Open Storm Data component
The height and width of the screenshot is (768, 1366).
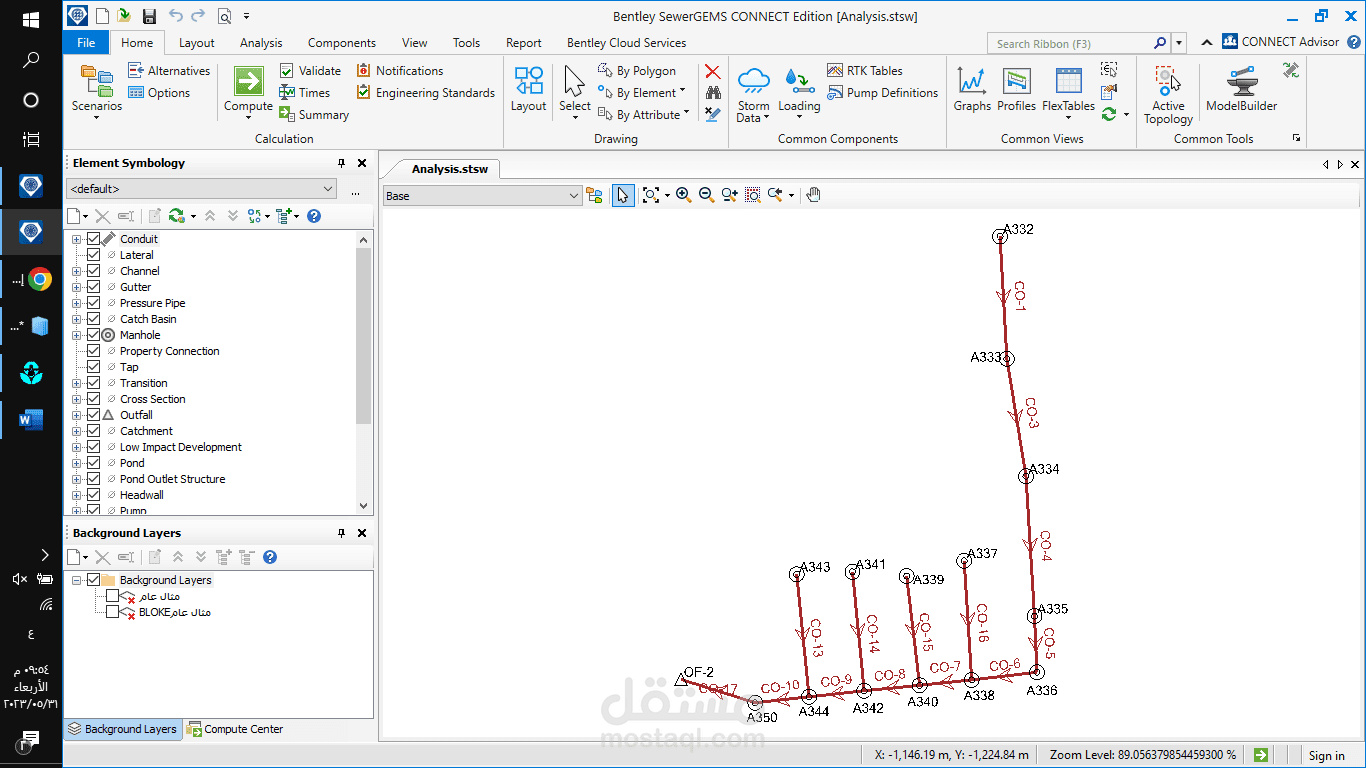click(753, 95)
